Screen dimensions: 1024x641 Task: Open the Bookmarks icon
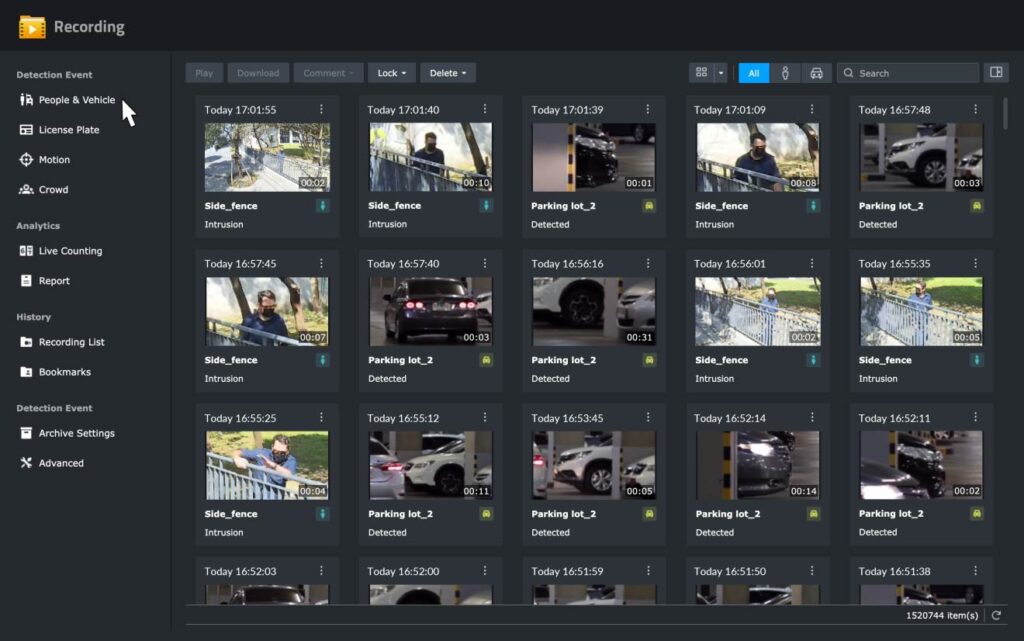pos(26,372)
